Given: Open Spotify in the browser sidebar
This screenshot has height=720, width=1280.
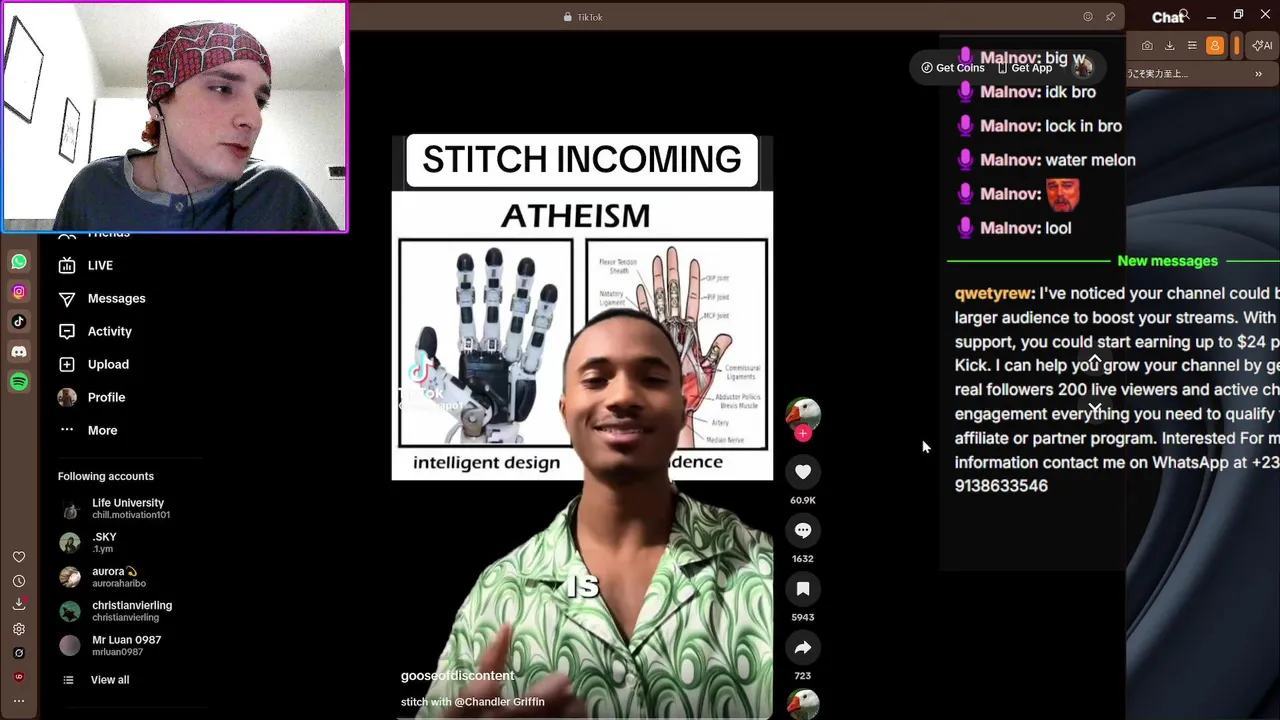Looking at the screenshot, I should 19,382.
